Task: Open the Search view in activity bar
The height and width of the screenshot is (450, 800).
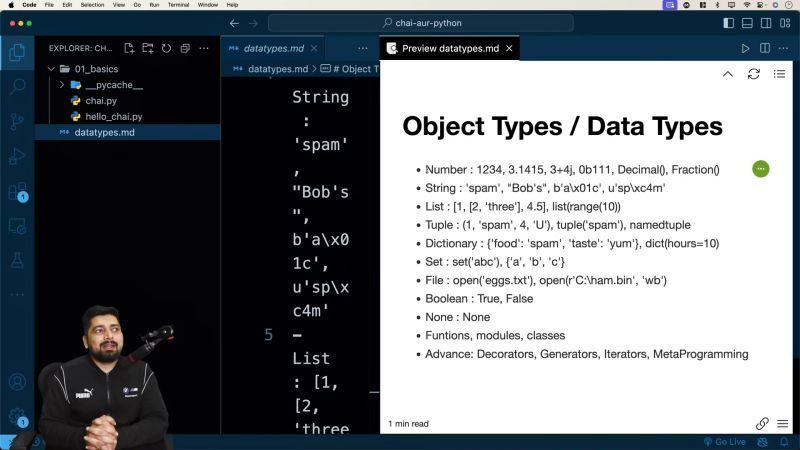Action: click(x=17, y=87)
